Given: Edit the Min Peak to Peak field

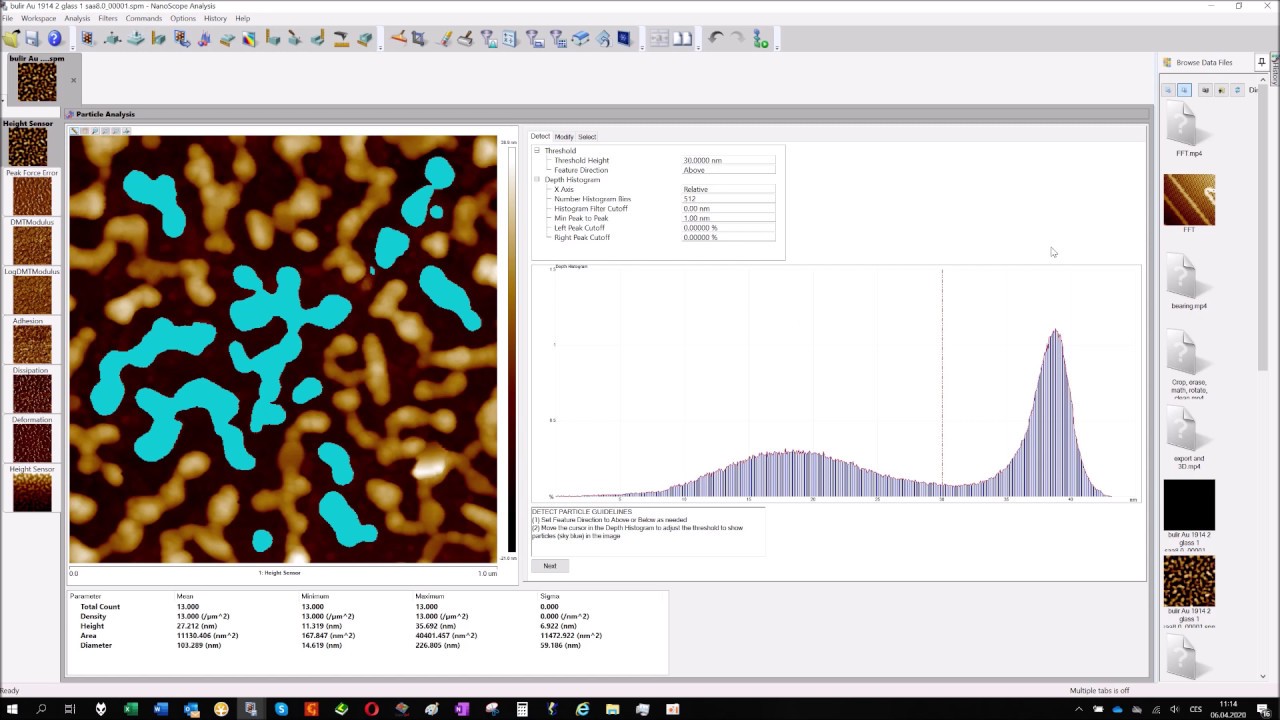Looking at the screenshot, I should (x=728, y=218).
